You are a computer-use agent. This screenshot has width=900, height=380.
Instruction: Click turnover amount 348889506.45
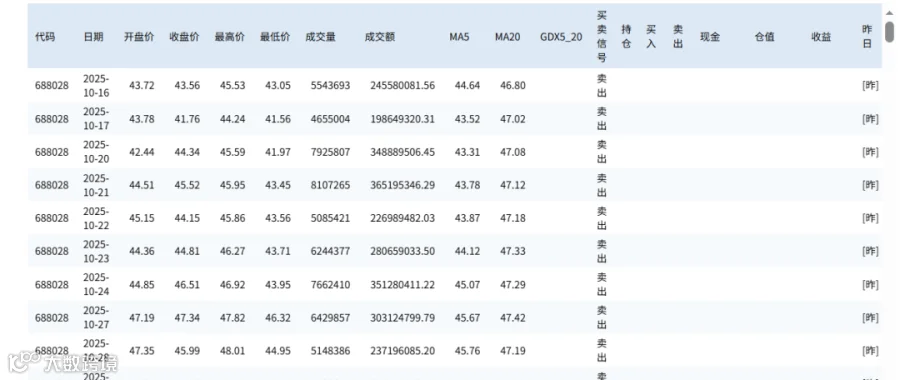point(402,152)
